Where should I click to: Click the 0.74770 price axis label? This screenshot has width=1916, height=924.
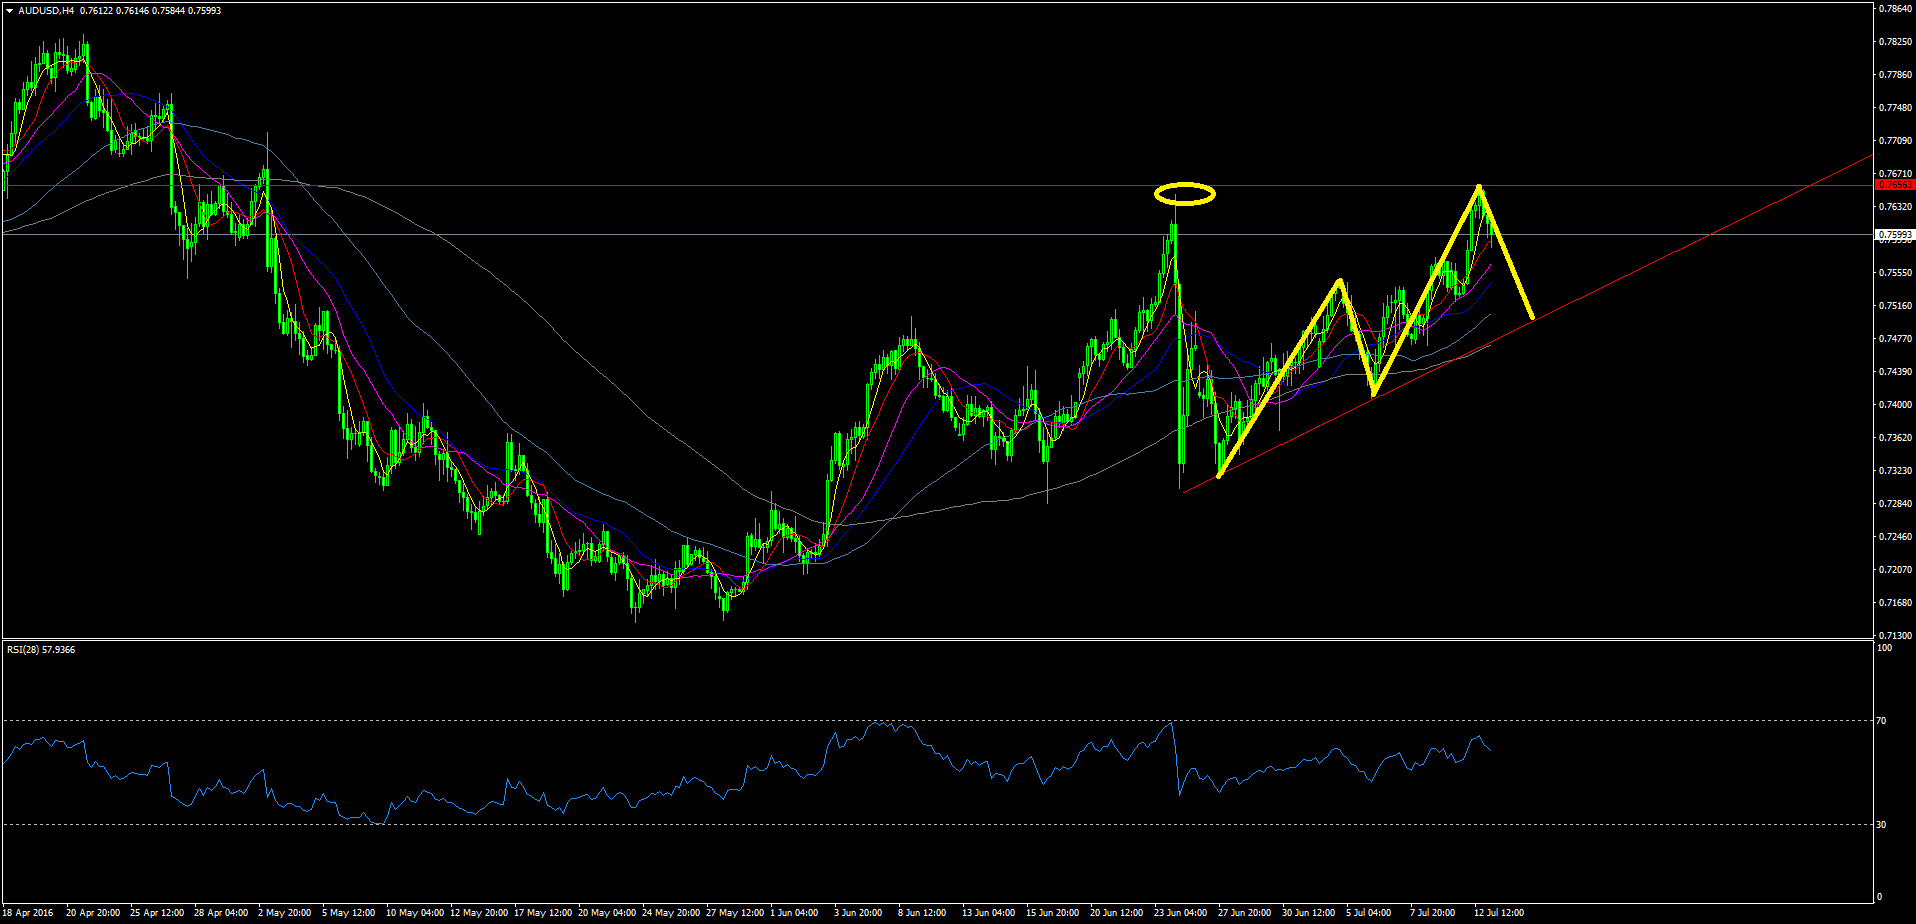[x=1896, y=339]
